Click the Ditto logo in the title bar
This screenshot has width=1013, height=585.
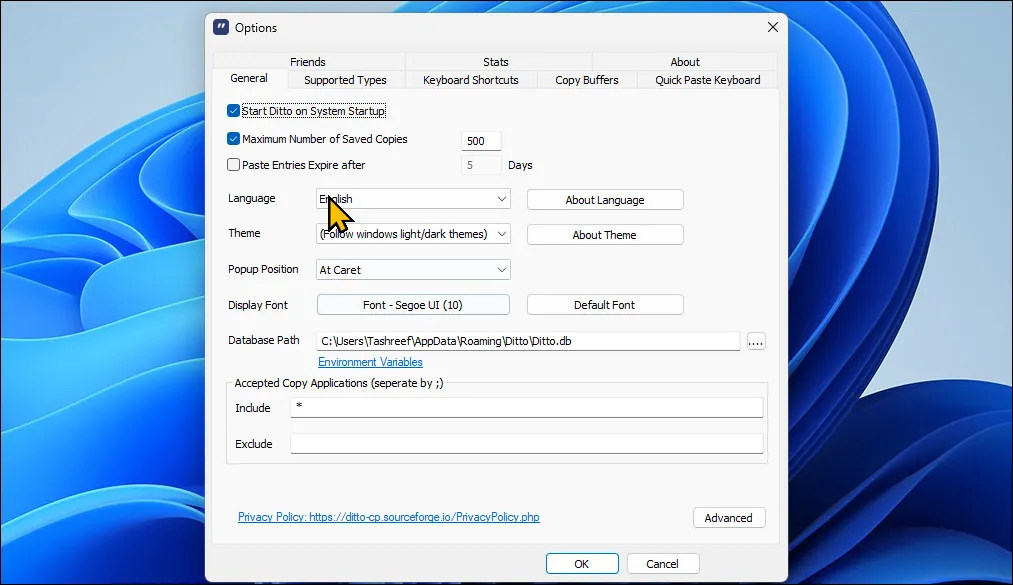[x=220, y=27]
